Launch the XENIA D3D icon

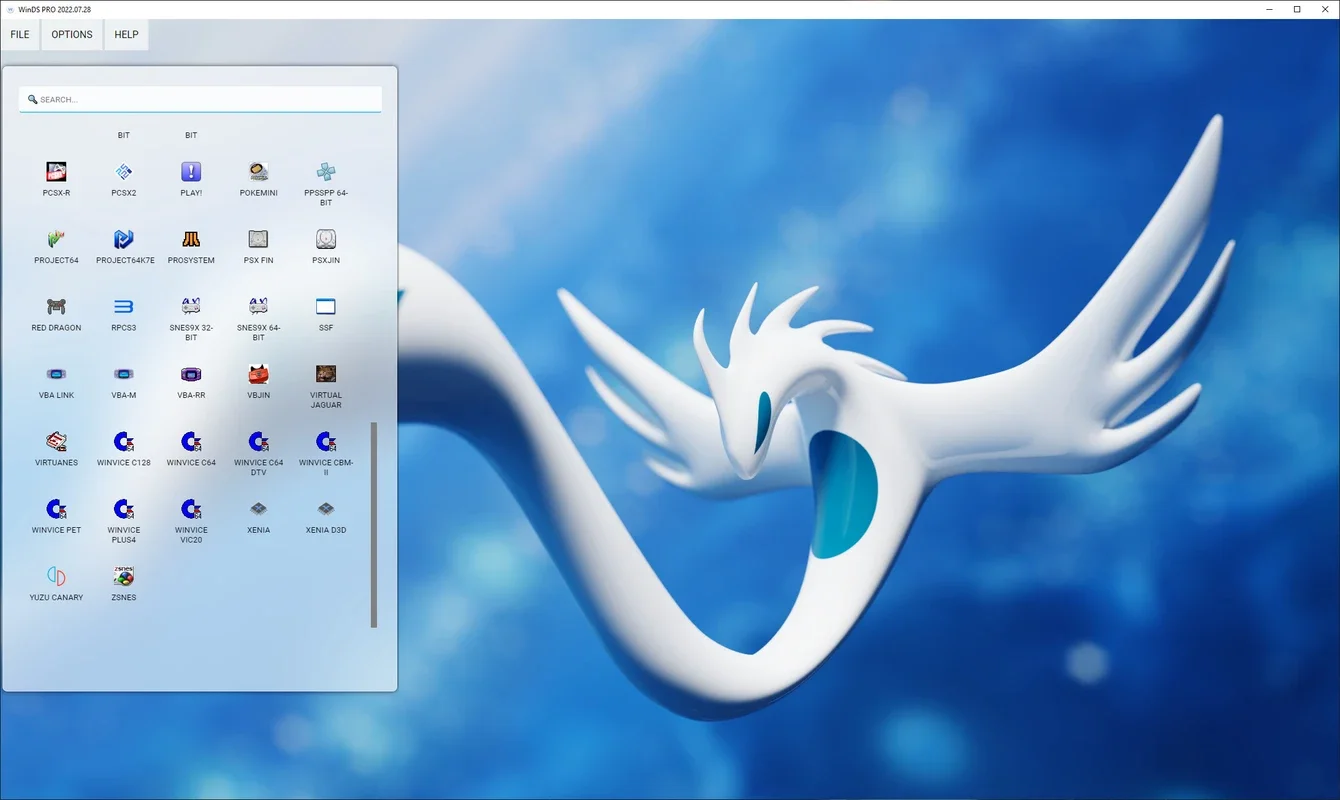click(326, 509)
